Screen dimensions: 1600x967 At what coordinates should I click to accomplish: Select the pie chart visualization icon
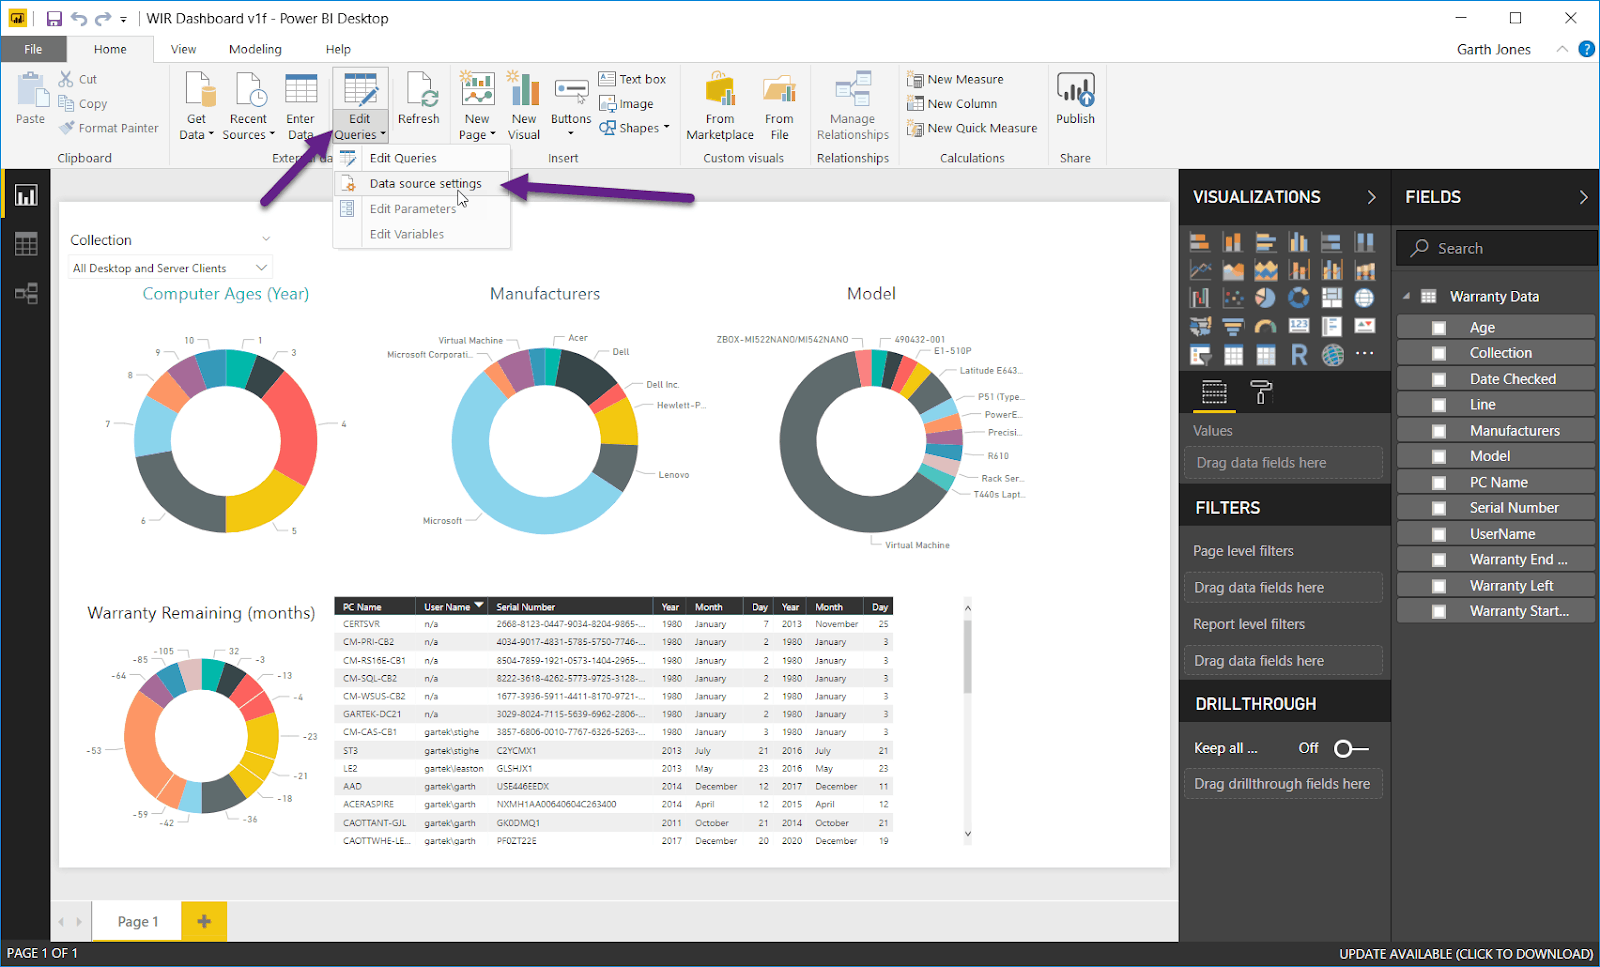pyautogui.click(x=1264, y=297)
